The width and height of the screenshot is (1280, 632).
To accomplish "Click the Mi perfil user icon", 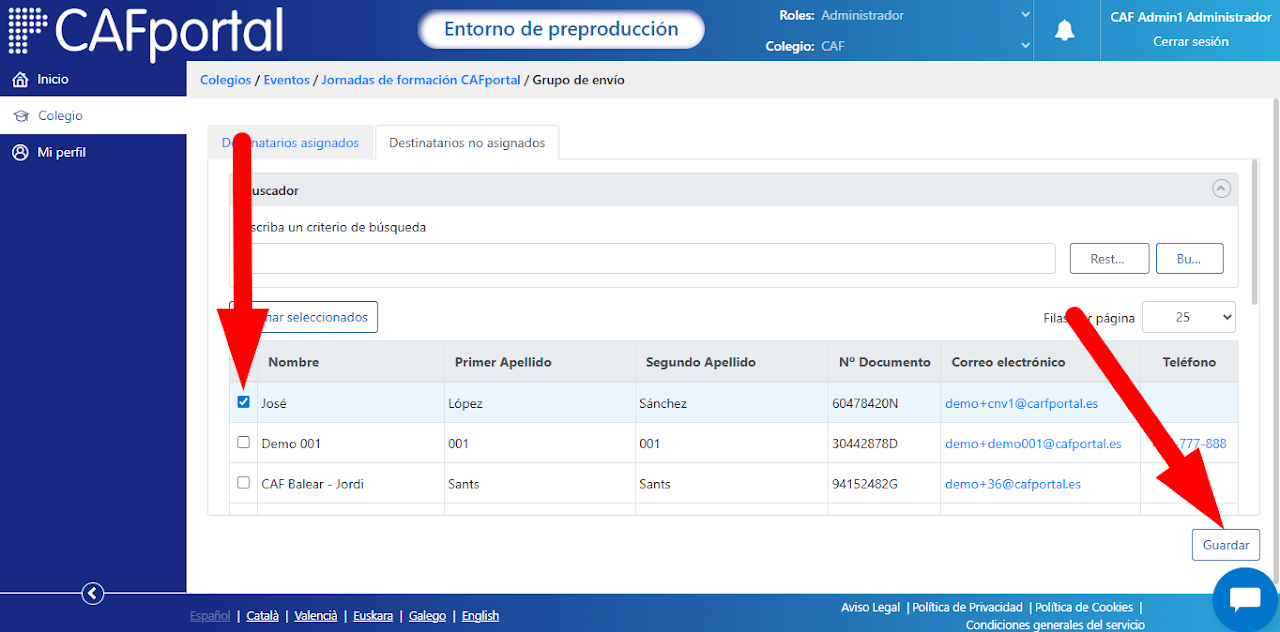I will click(20, 153).
